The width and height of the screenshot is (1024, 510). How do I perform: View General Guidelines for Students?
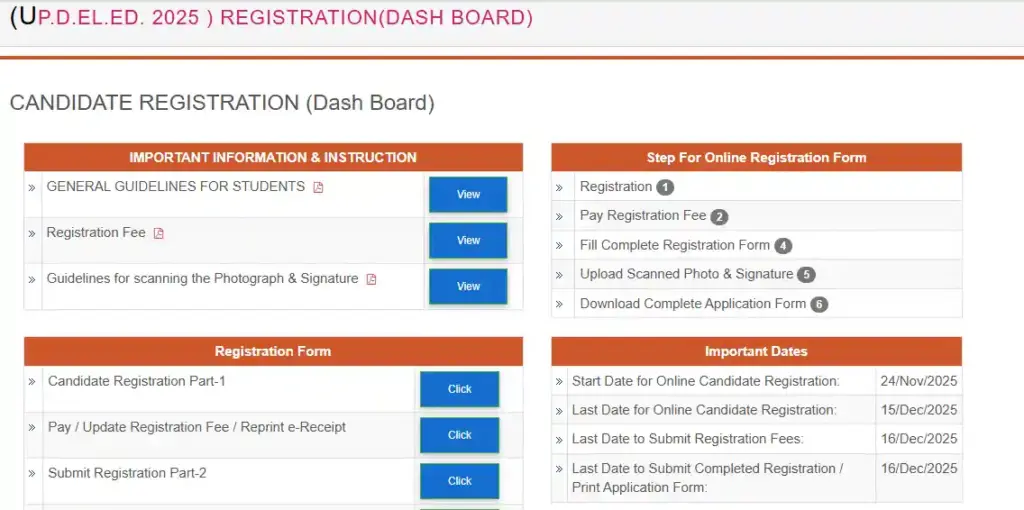468,194
